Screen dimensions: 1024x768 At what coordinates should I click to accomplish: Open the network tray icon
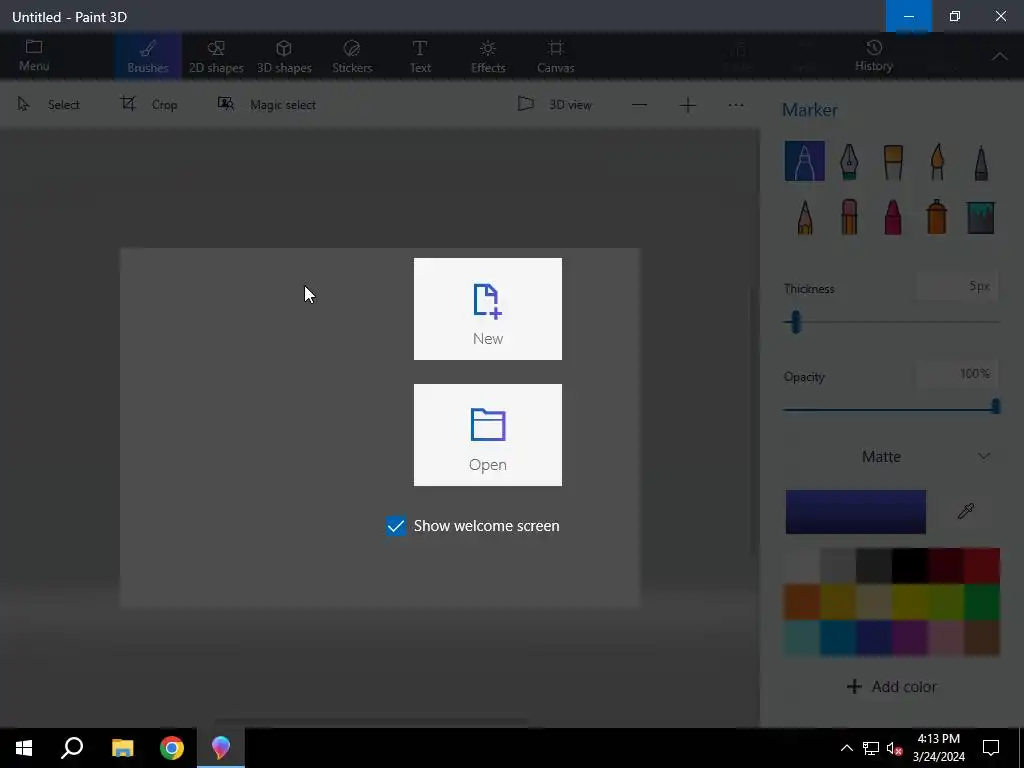pos(871,748)
